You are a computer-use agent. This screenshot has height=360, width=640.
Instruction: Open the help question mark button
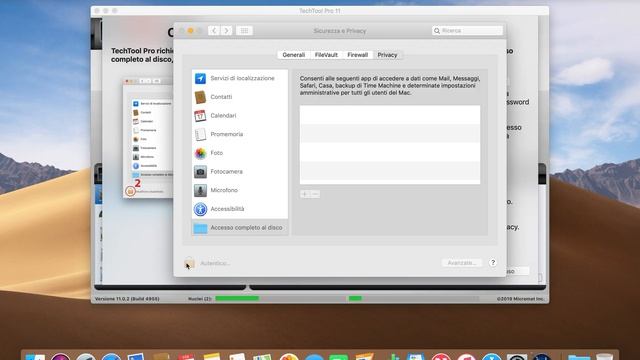coord(493,263)
